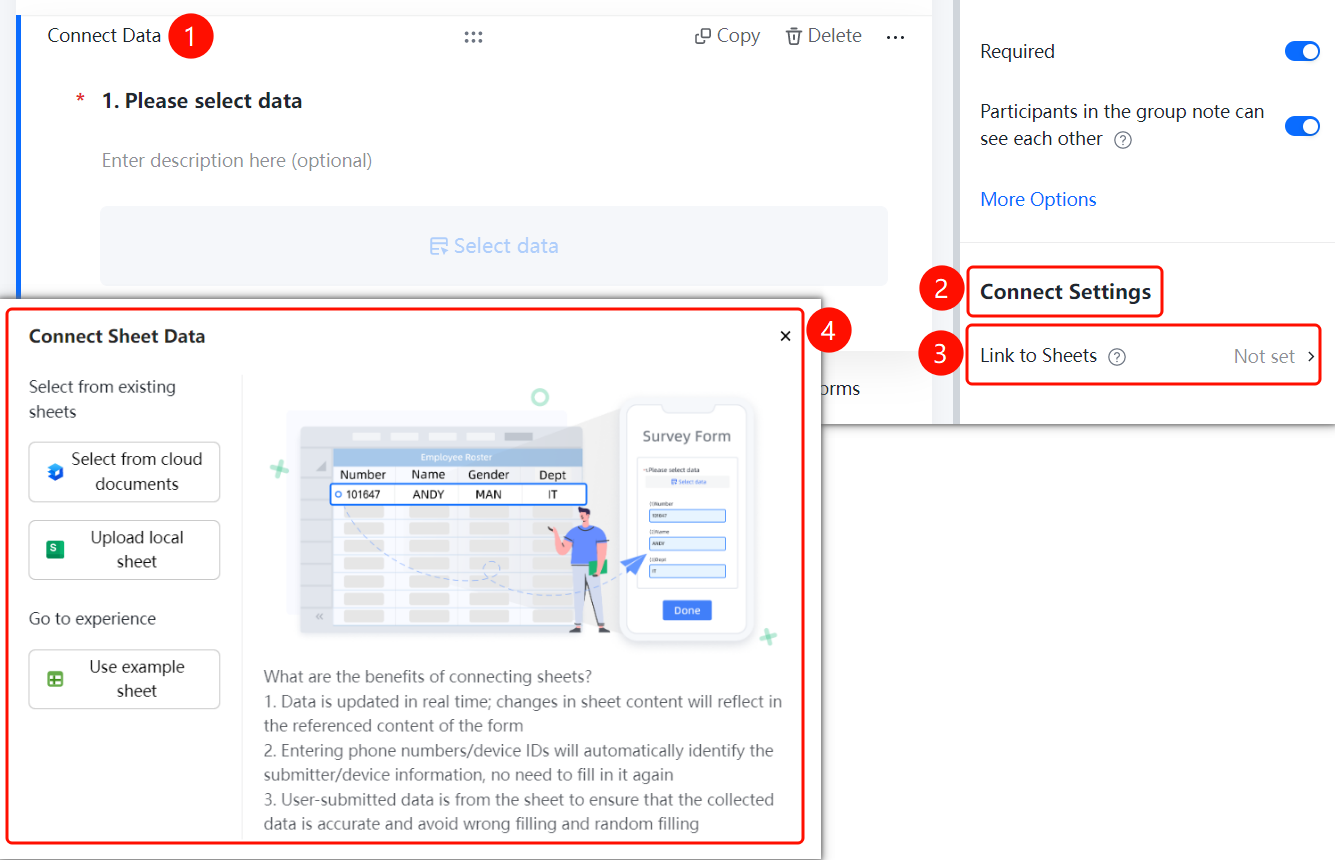Screen dimensions: 1335x860
Task: Click the 'Go to experience' label
Action: coord(92,619)
